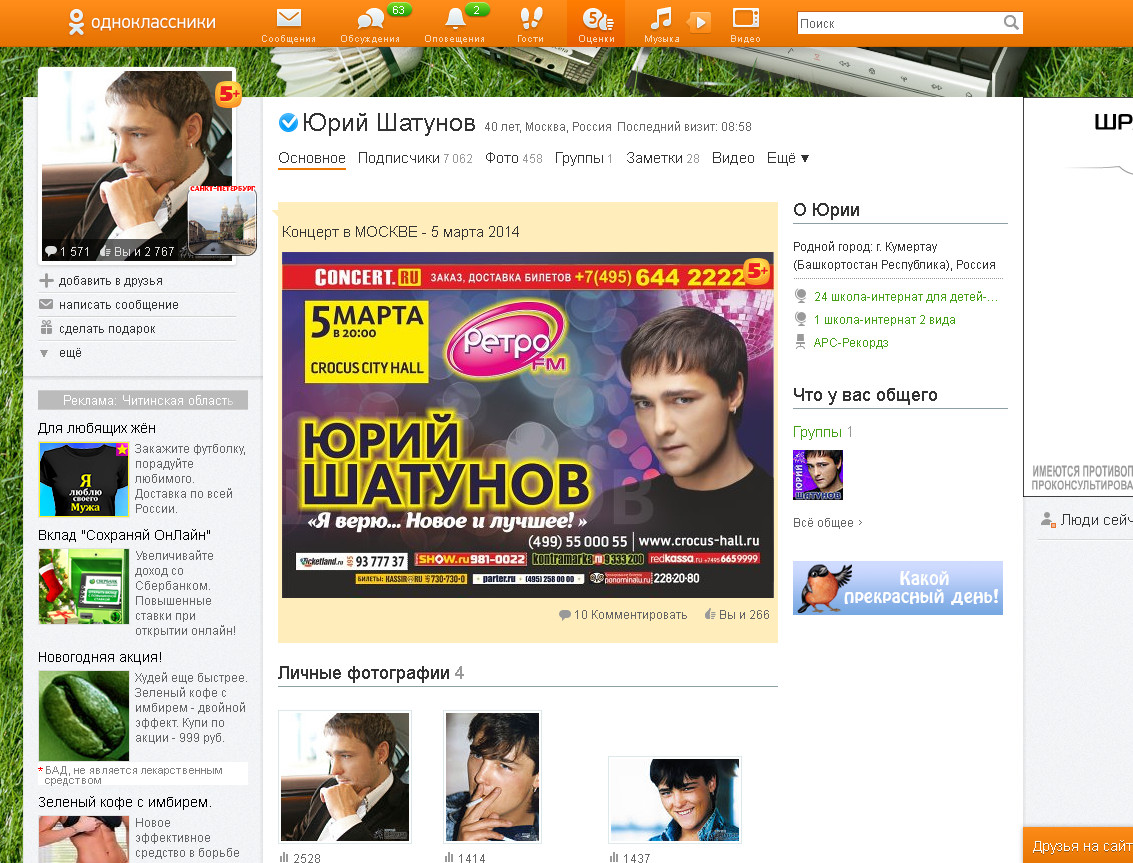Expand Всё общее link
The image size is (1133, 863).
[x=827, y=522]
